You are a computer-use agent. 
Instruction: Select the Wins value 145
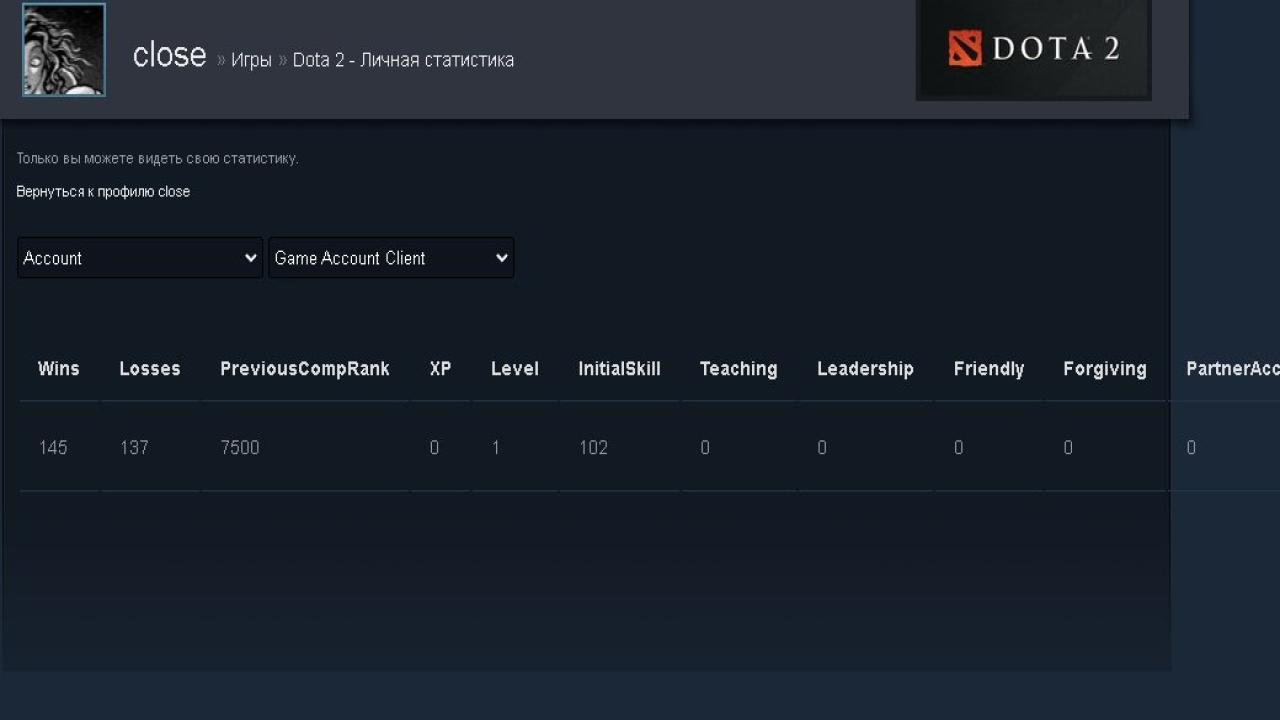53,448
